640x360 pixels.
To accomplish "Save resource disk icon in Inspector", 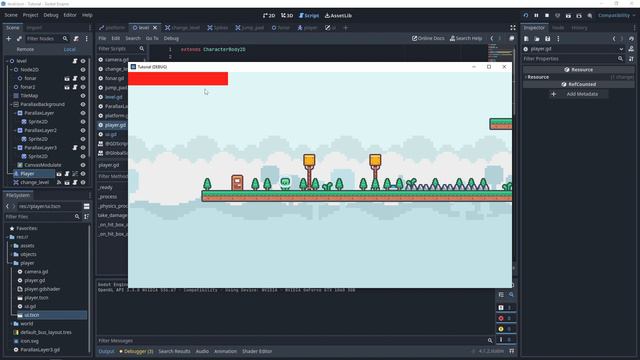I will point(547,39).
